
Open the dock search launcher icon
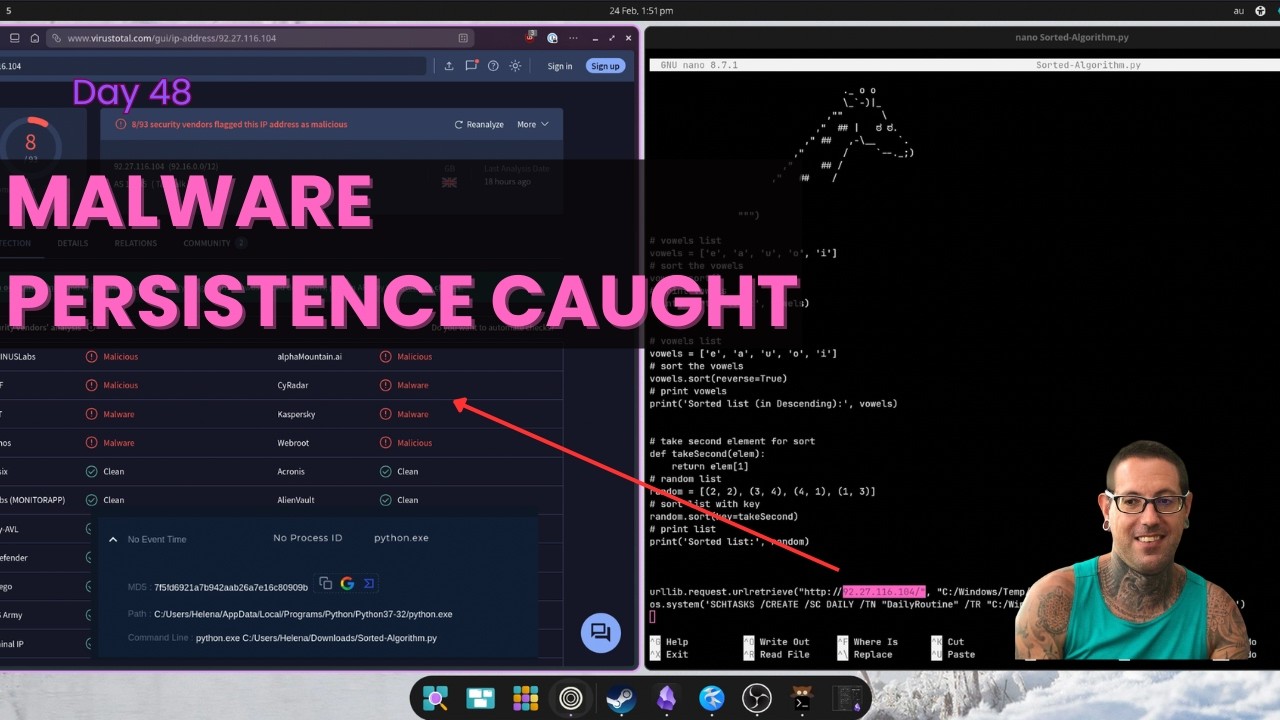tap(435, 698)
